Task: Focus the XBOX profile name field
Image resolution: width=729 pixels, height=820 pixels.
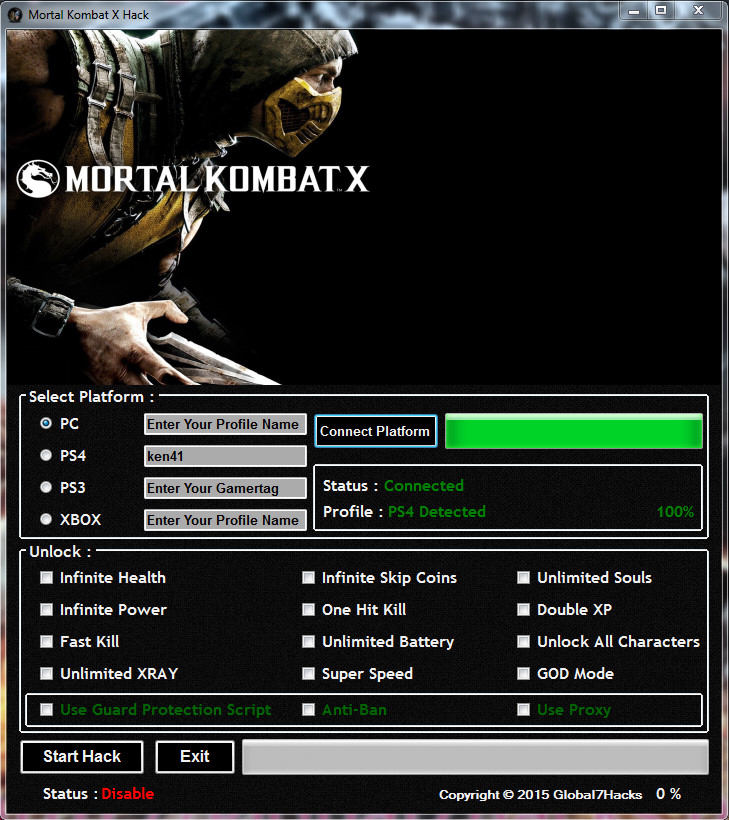Action: click(x=225, y=520)
